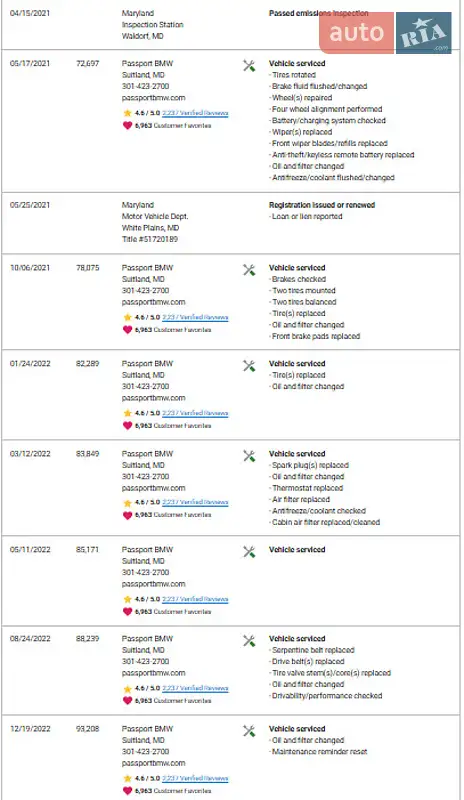Click the service icon for 03/12/2022 record
The height and width of the screenshot is (800, 464).
249,456
